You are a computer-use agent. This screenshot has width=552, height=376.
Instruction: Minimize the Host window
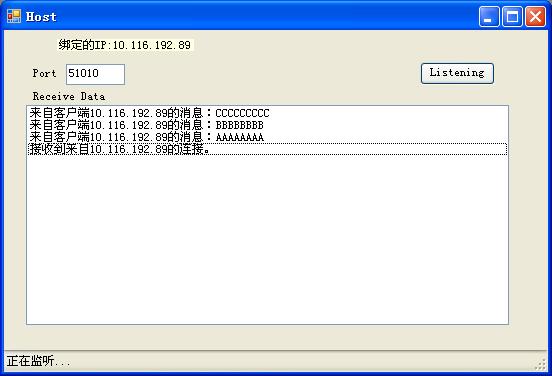pyautogui.click(x=489, y=16)
